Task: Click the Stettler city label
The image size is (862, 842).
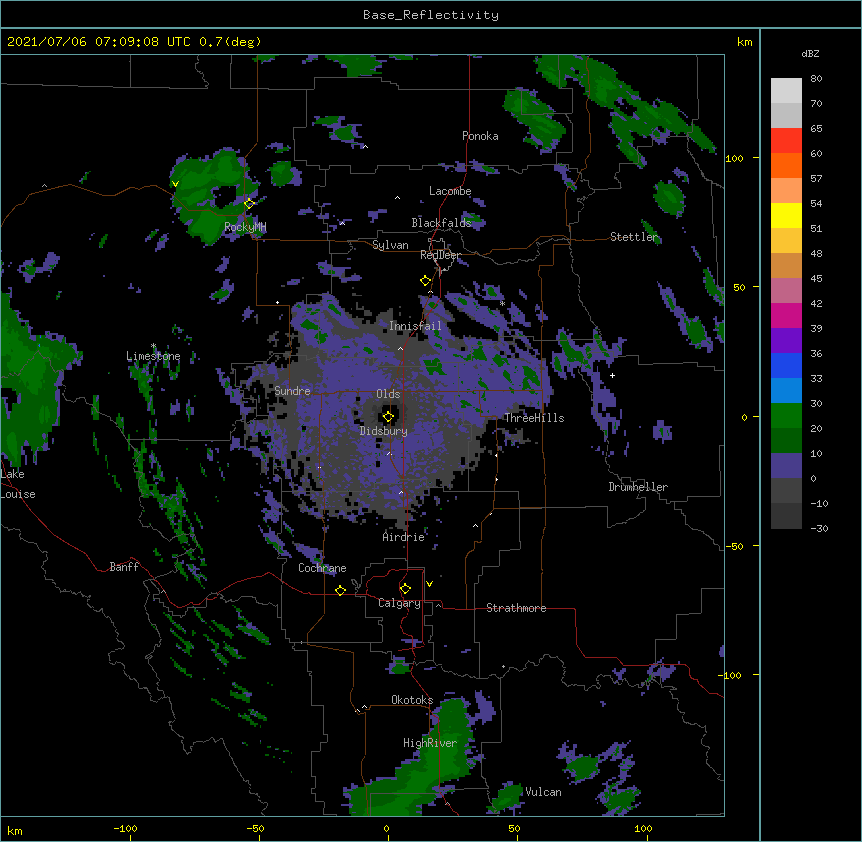Action: pyautogui.click(x=634, y=237)
